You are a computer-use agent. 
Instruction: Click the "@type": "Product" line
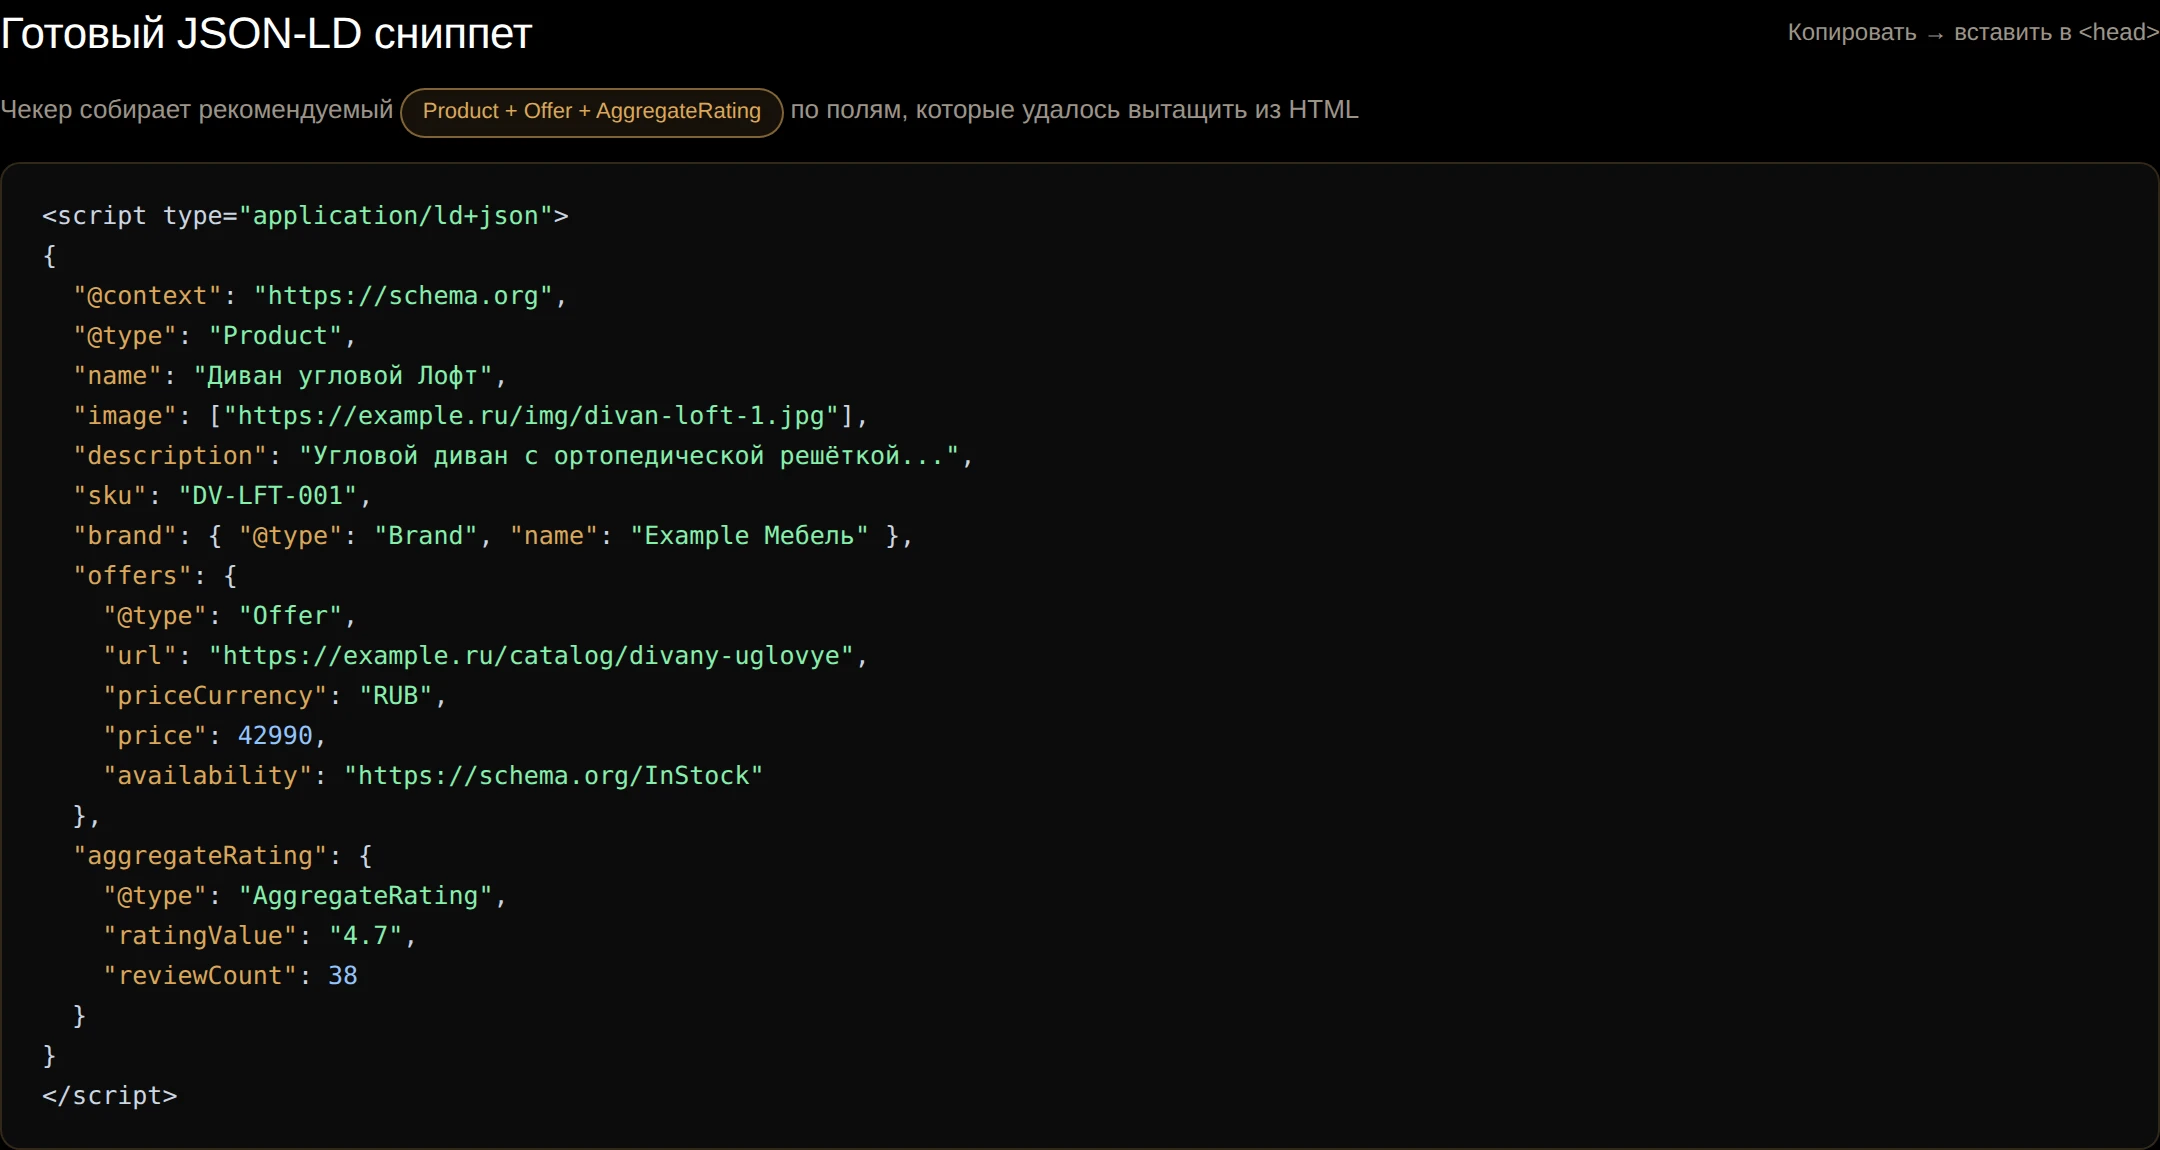pos(214,336)
